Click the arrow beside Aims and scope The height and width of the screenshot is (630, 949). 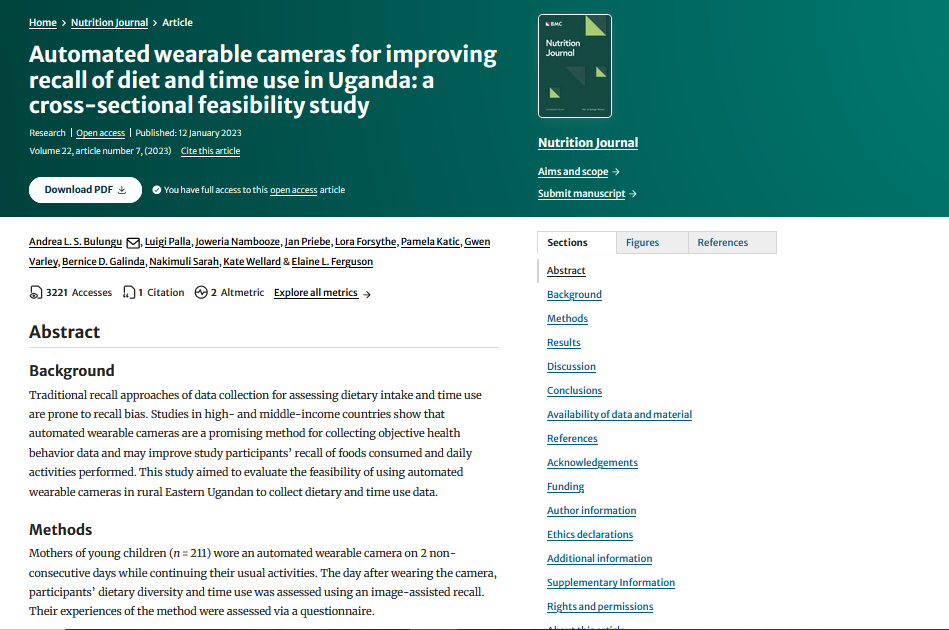616,172
